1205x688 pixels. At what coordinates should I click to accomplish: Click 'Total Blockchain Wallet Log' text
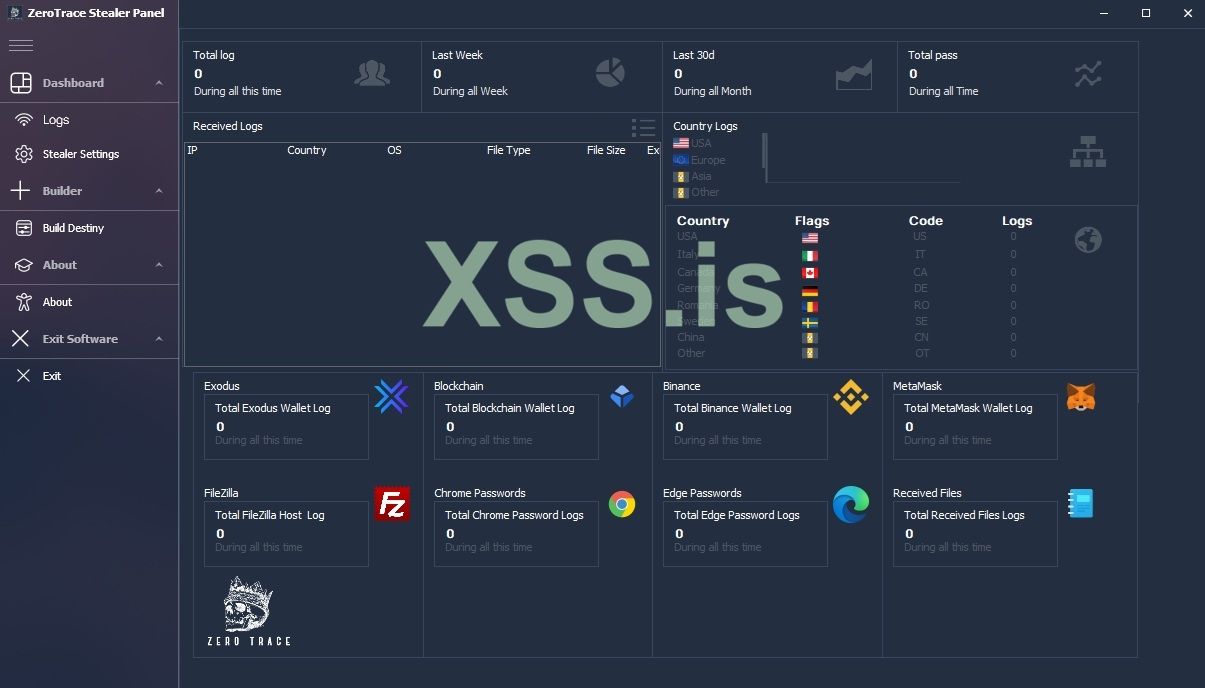pyautogui.click(x=509, y=408)
